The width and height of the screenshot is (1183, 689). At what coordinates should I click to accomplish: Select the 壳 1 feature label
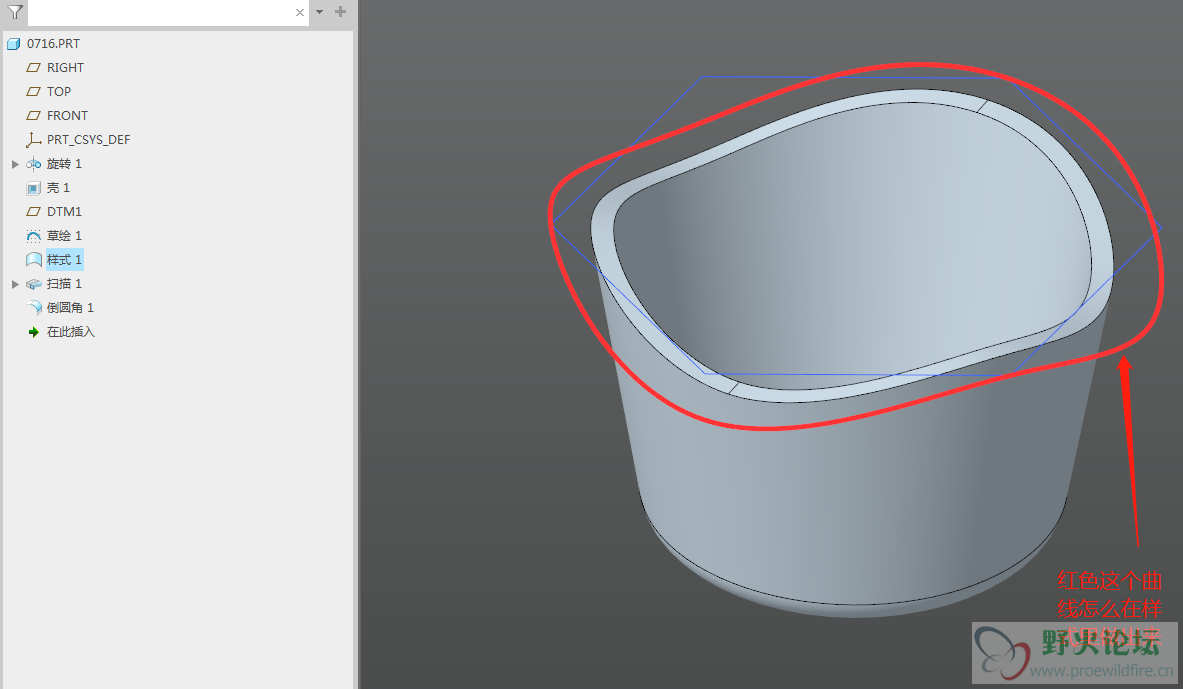[x=58, y=188]
